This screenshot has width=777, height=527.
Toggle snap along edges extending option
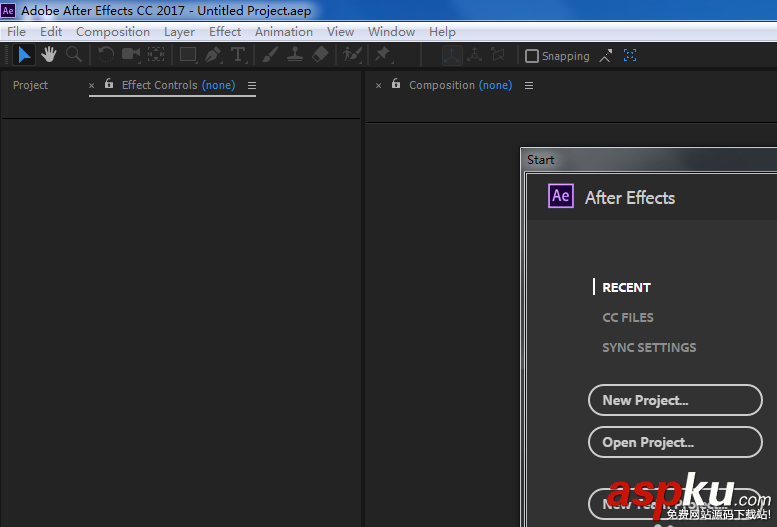tap(606, 56)
